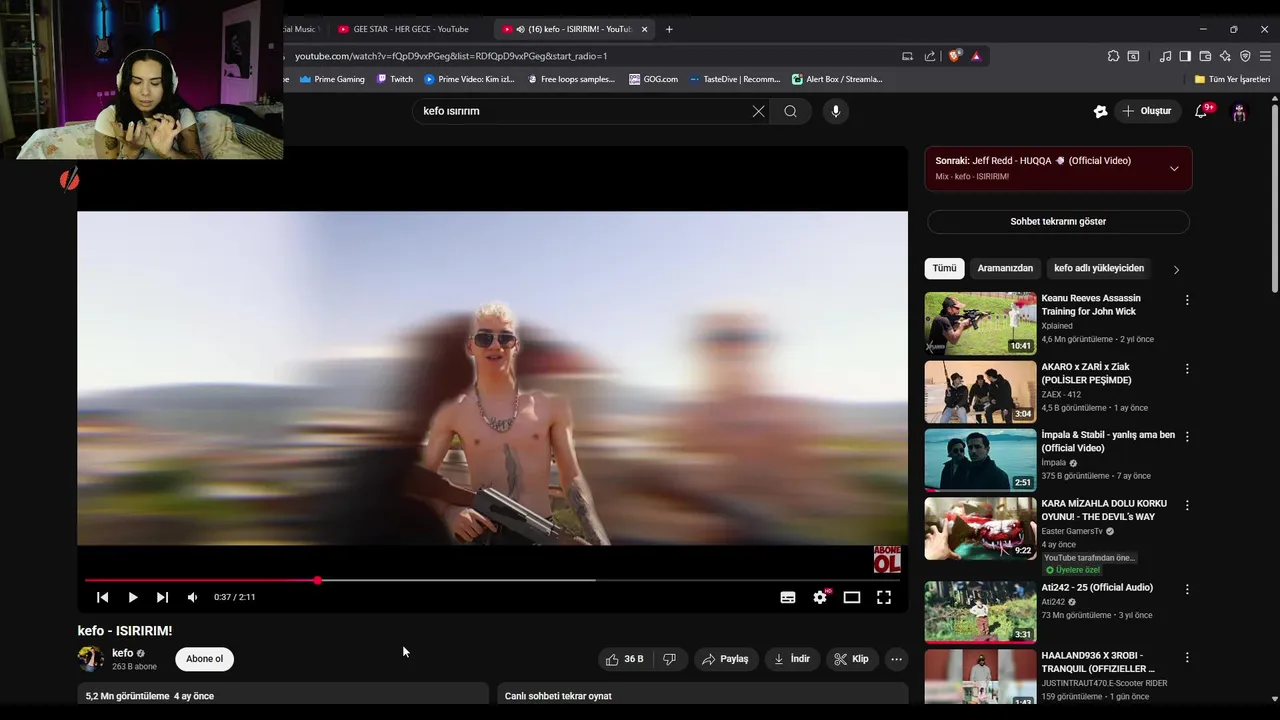Click the icon left of Oluştur
1280x720 pixels.
[1100, 111]
